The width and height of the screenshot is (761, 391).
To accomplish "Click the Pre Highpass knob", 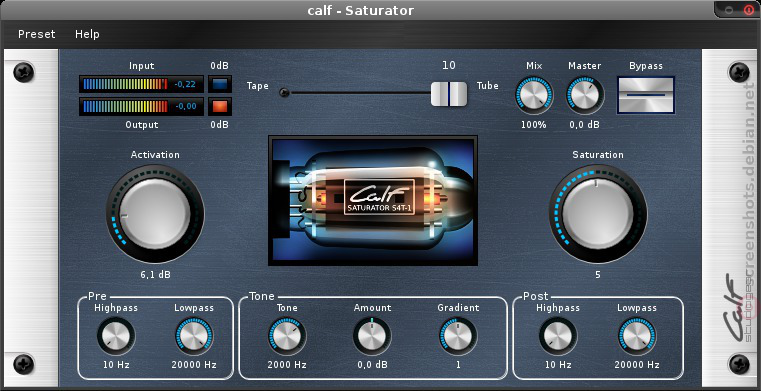I will click(x=116, y=336).
